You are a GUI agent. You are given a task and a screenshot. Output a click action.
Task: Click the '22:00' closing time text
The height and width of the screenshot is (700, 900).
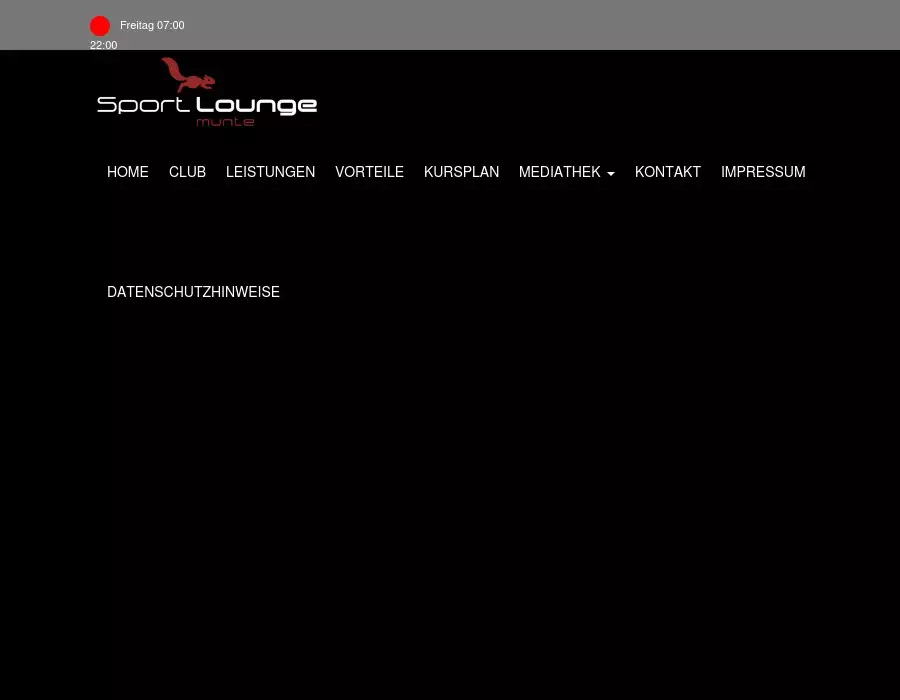[x=103, y=45]
